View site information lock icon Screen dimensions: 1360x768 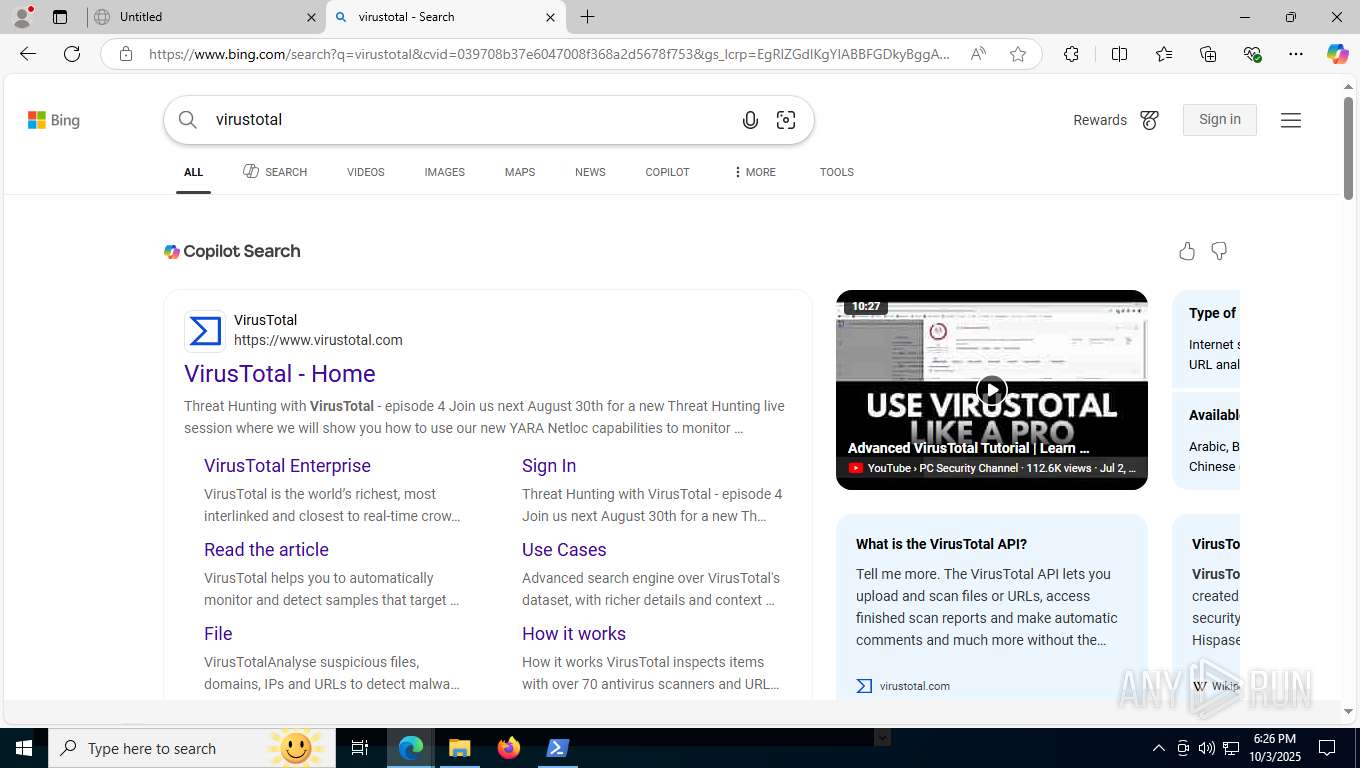126,54
